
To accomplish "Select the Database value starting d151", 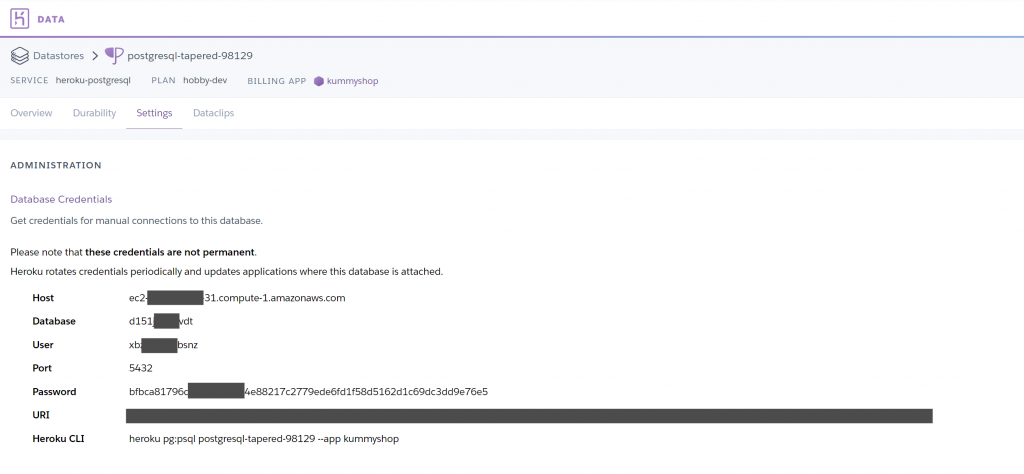I will pos(161,321).
